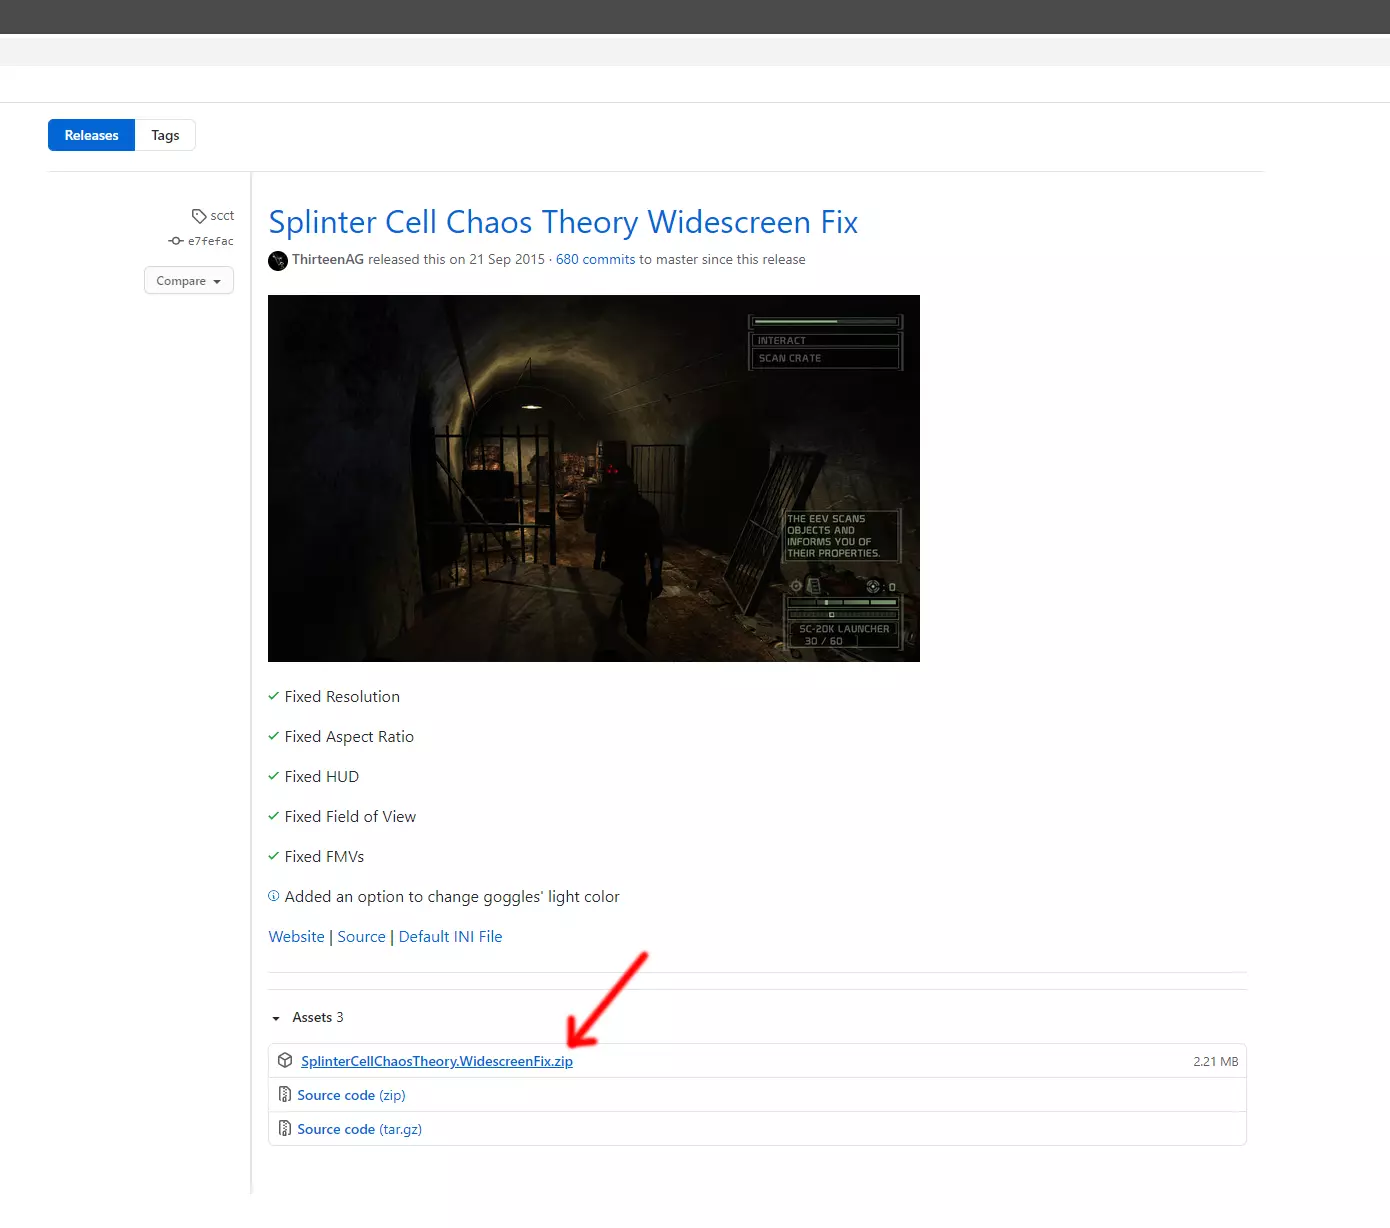Open Splinter Cell Chaos Theory Widescreen Fix title
This screenshot has height=1228, width=1390.
[x=563, y=222]
